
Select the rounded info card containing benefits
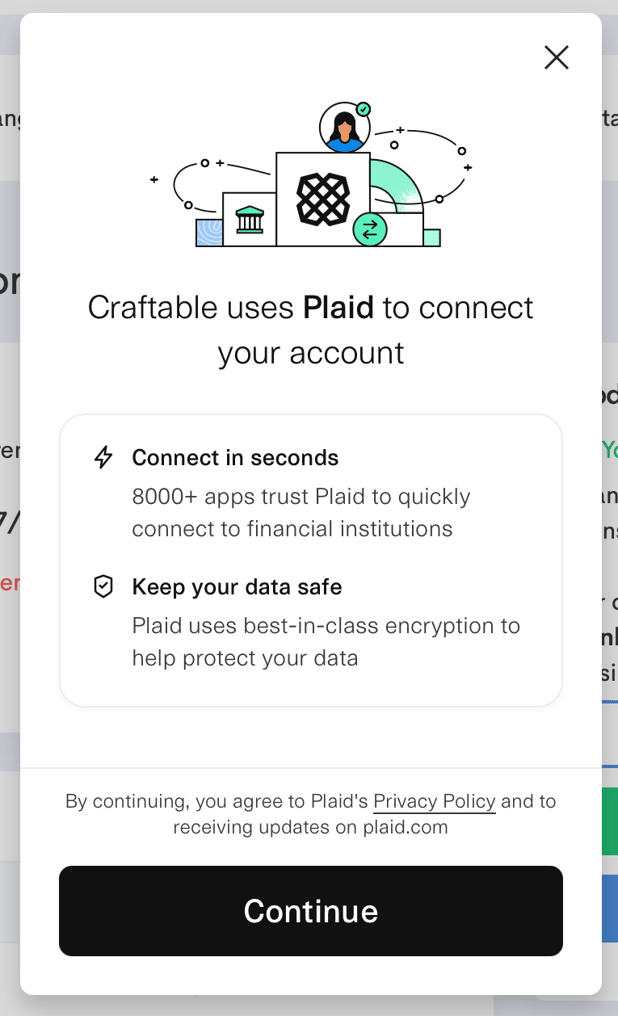coord(311,560)
